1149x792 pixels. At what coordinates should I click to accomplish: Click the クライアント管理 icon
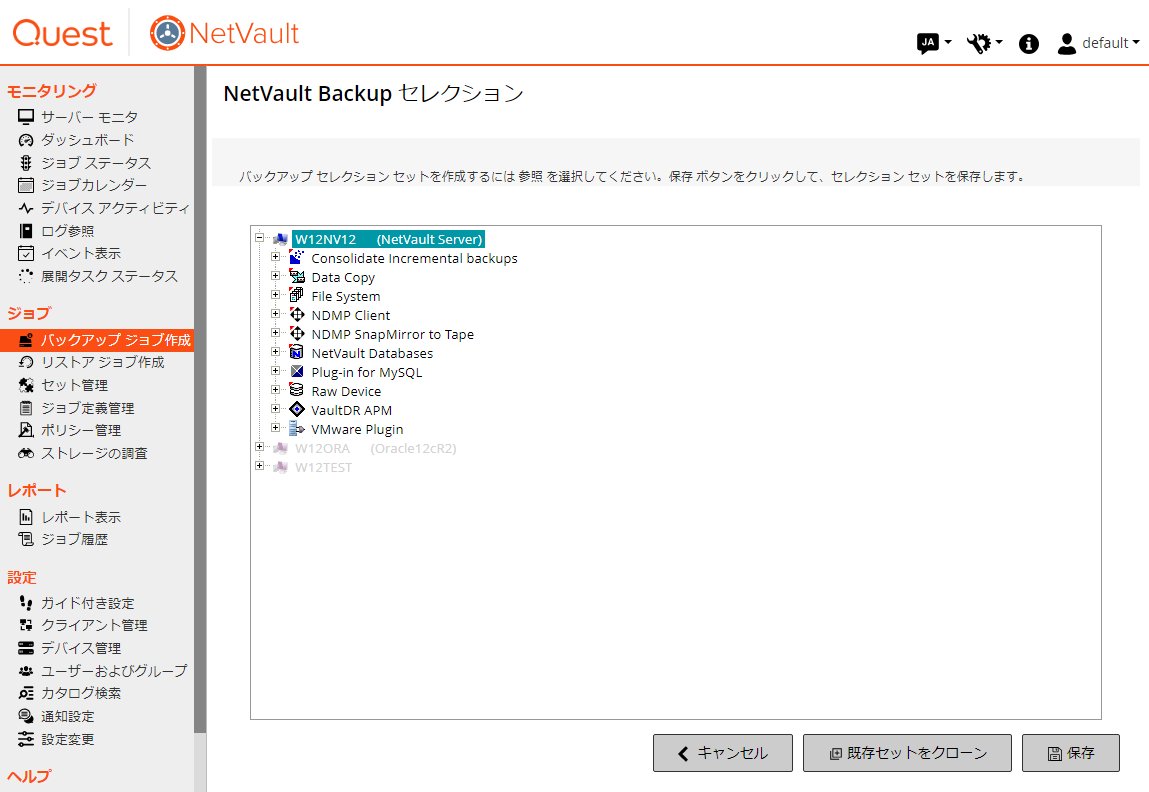point(26,625)
